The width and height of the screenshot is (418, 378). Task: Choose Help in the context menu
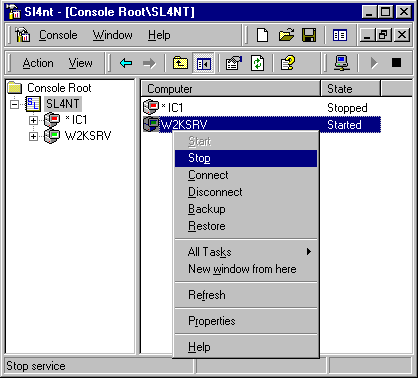point(246,347)
